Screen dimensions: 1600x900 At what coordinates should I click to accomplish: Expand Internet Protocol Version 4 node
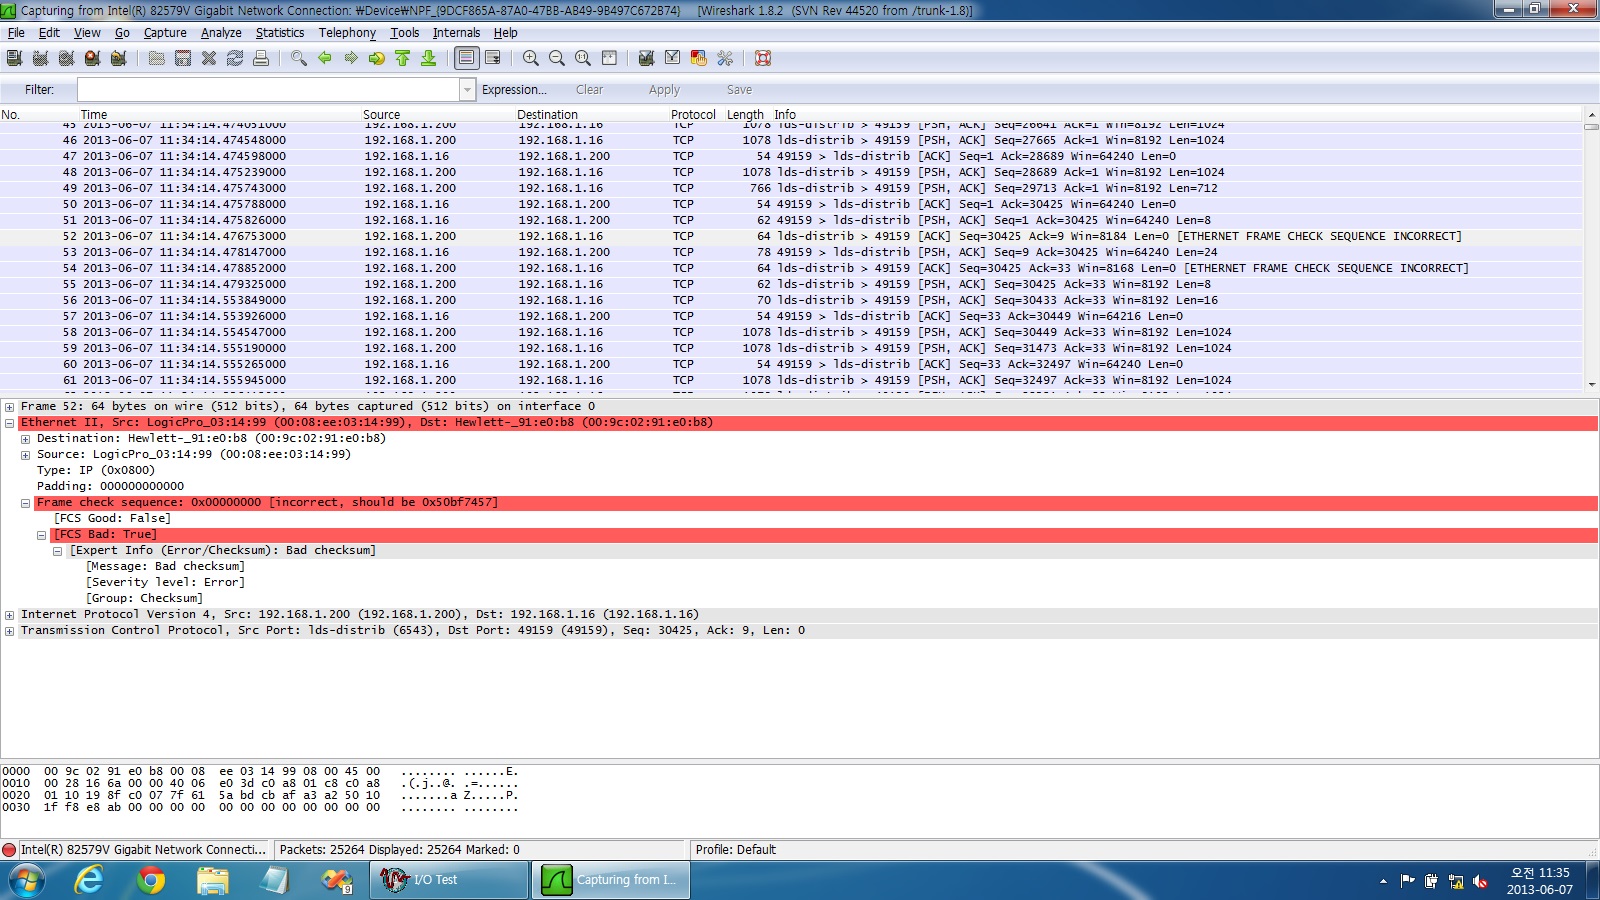point(9,615)
